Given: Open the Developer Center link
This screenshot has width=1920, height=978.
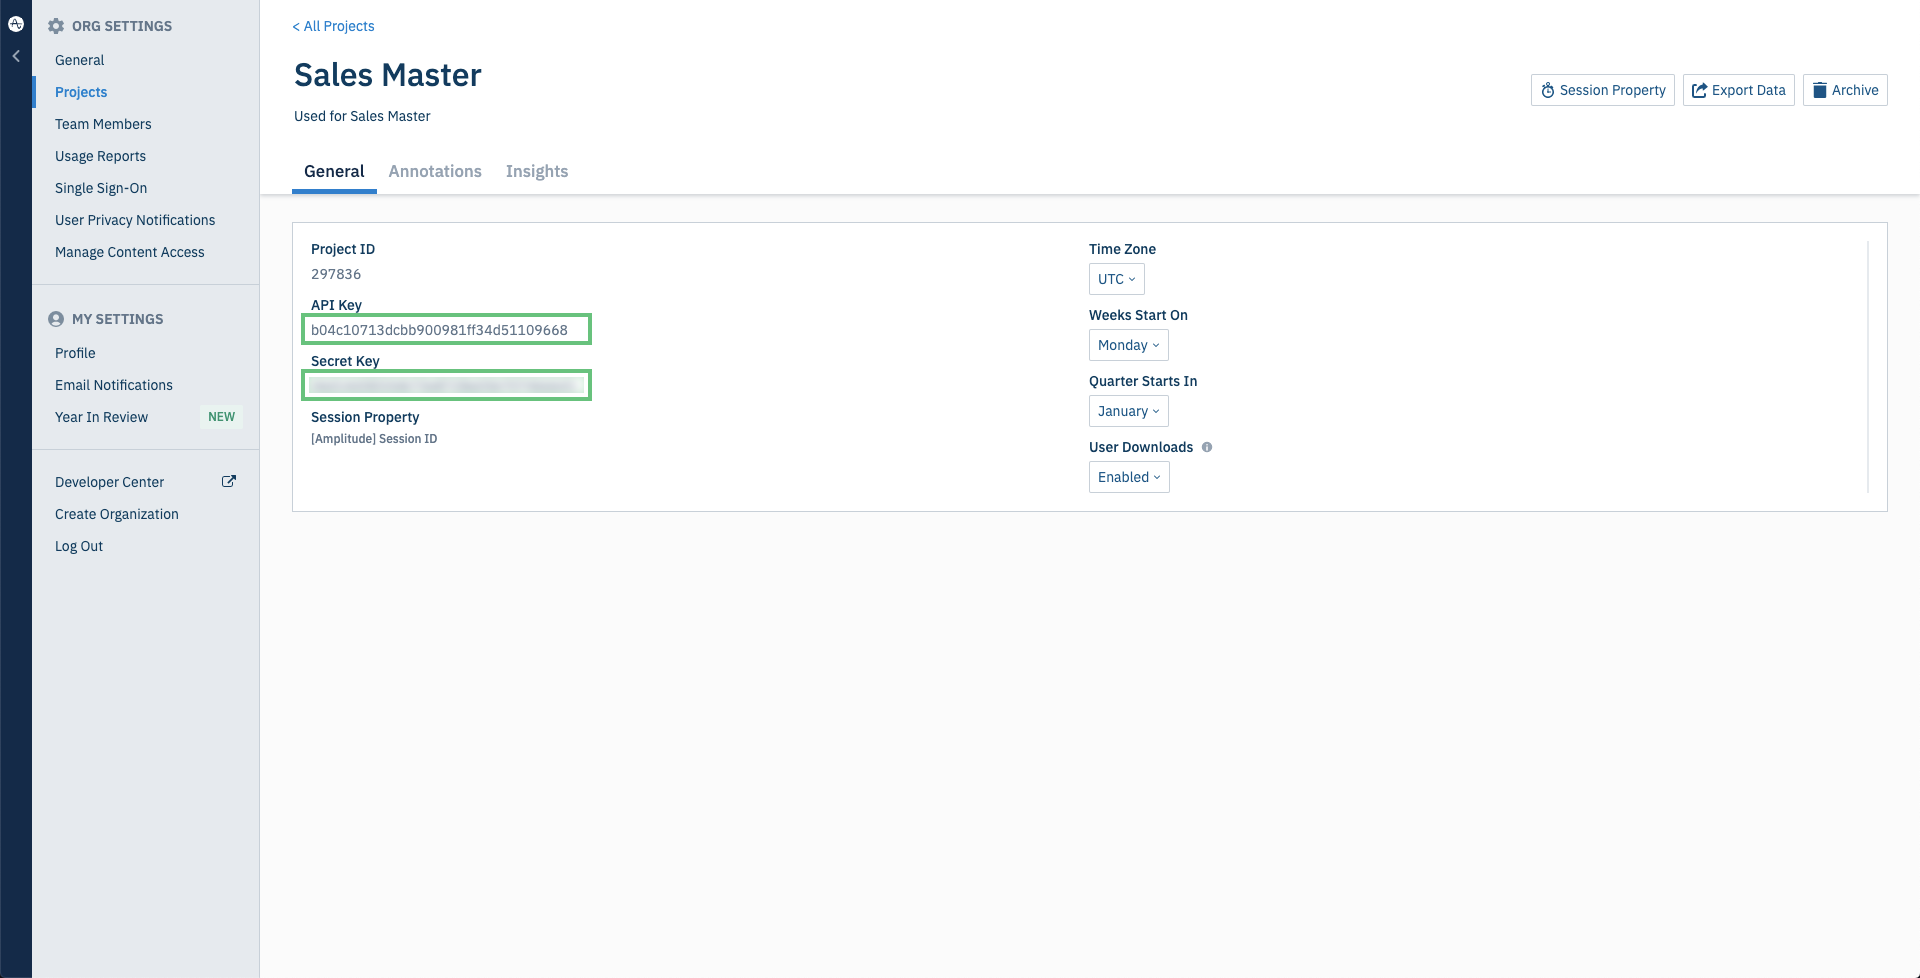Looking at the screenshot, I should [109, 482].
